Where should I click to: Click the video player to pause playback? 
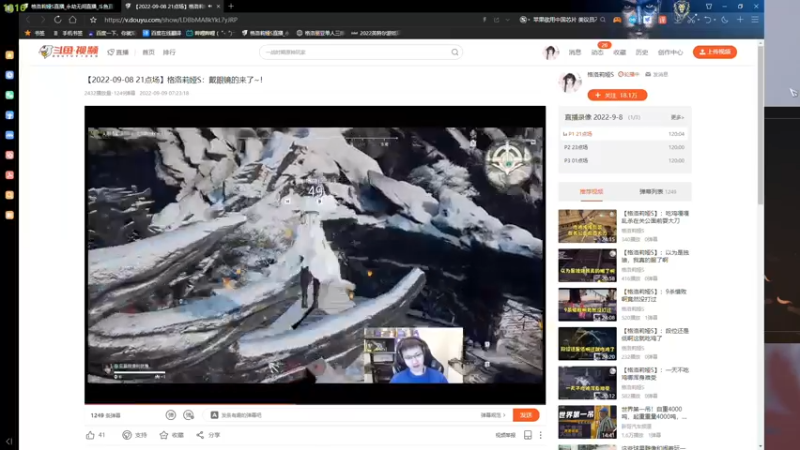pos(315,255)
